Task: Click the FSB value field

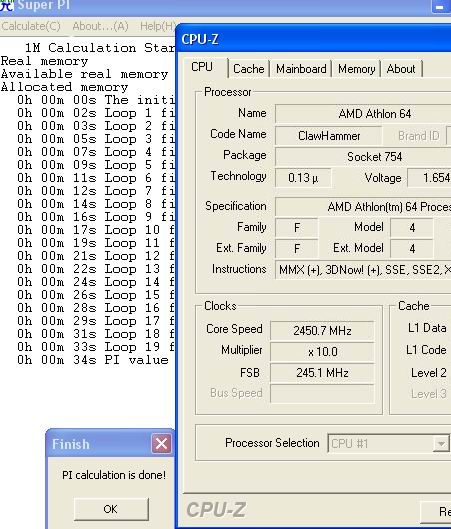Action: (322, 373)
